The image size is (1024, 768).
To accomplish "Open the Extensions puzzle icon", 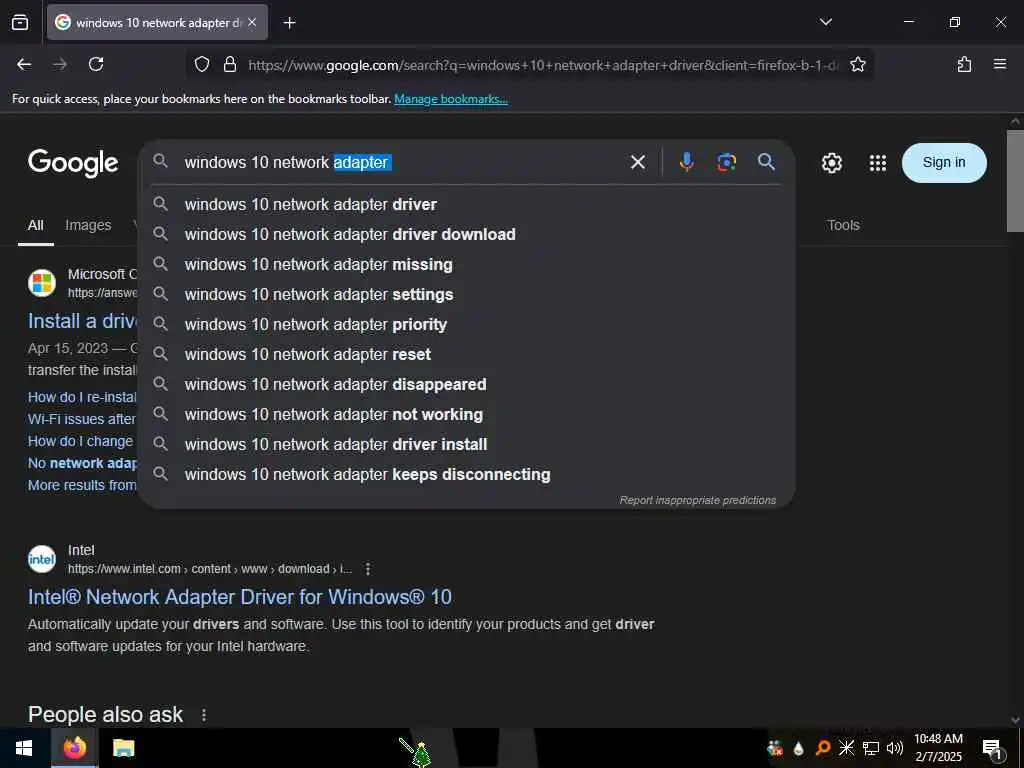I will tap(965, 64).
